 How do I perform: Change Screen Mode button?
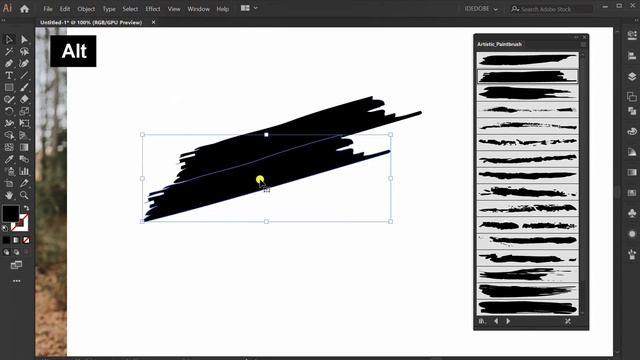(x=16, y=265)
